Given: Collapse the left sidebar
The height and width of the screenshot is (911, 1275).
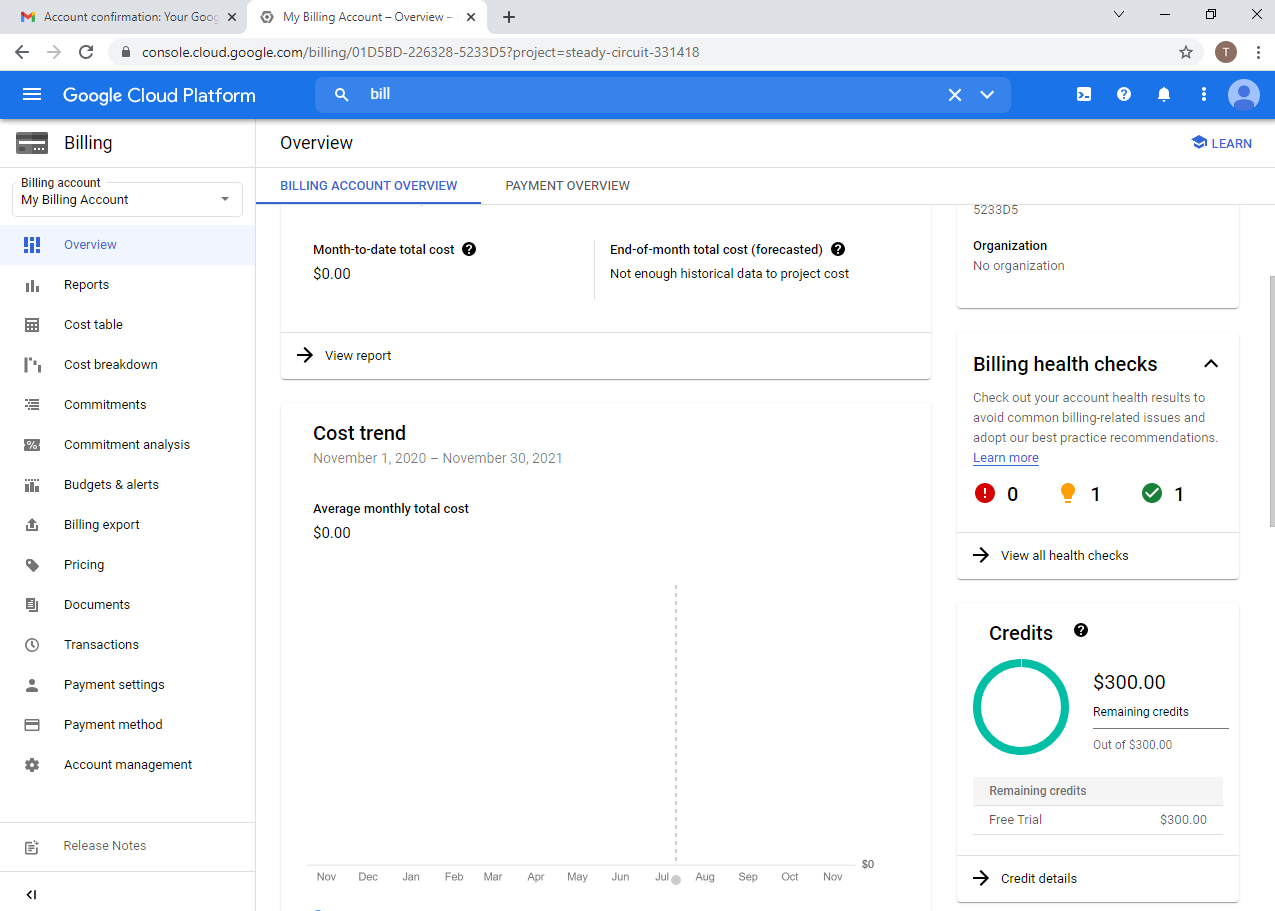Looking at the screenshot, I should pyautogui.click(x=31, y=895).
